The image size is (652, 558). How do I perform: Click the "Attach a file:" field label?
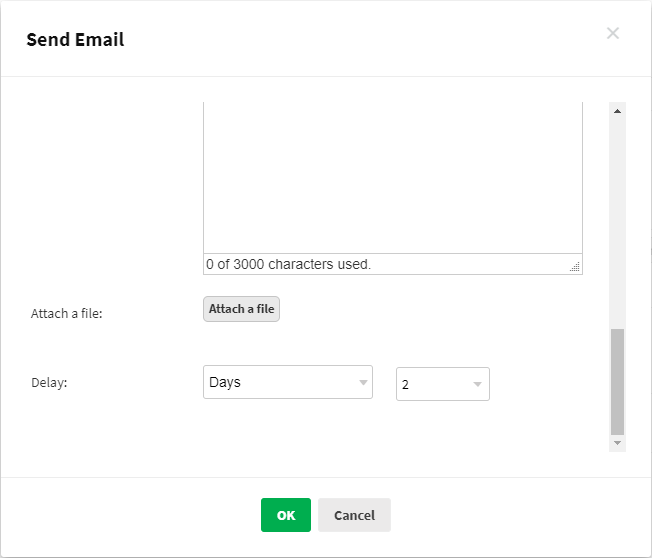click(x=67, y=313)
